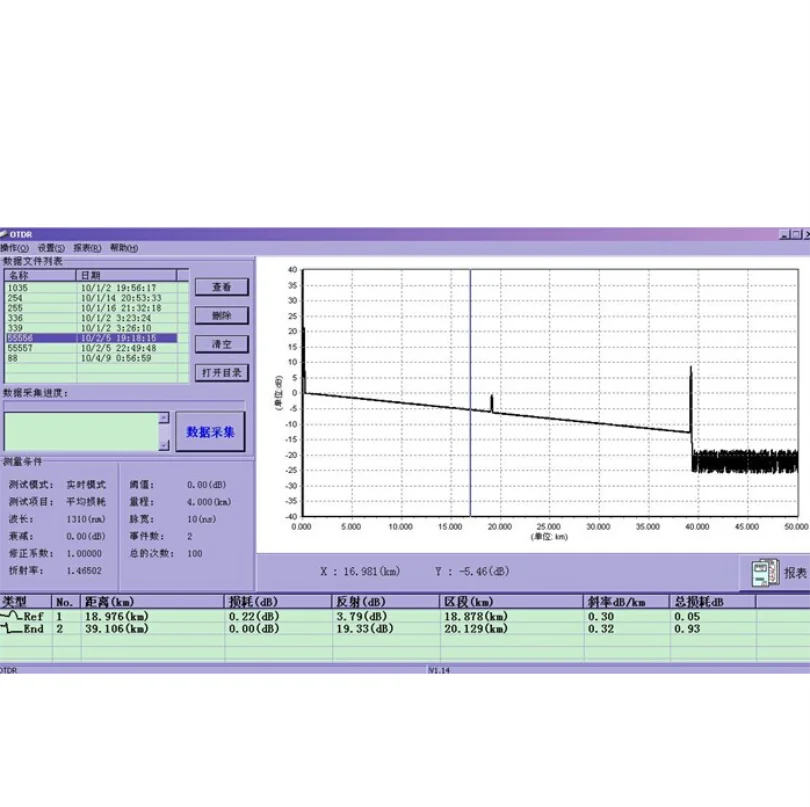The height and width of the screenshot is (807, 810).
Task: Click the data acquisition progress bar
Action: [124, 406]
